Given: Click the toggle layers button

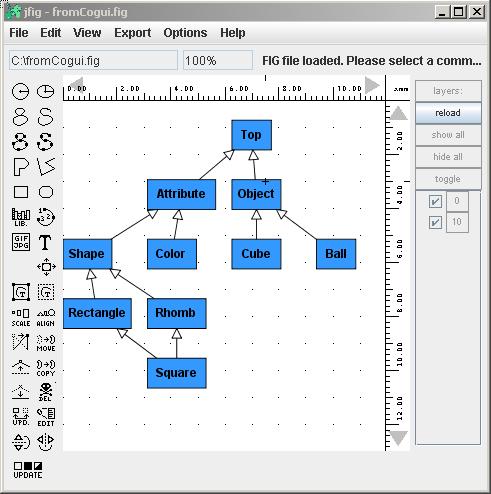Looking at the screenshot, I should pos(448,179).
